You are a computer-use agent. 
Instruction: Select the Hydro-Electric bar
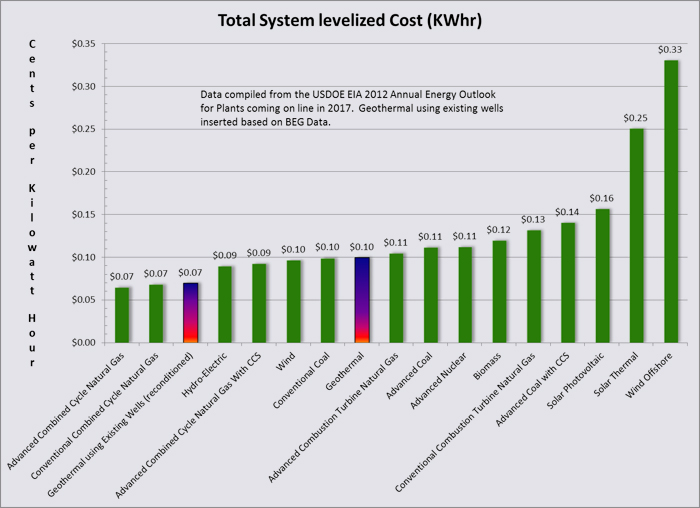[225, 304]
